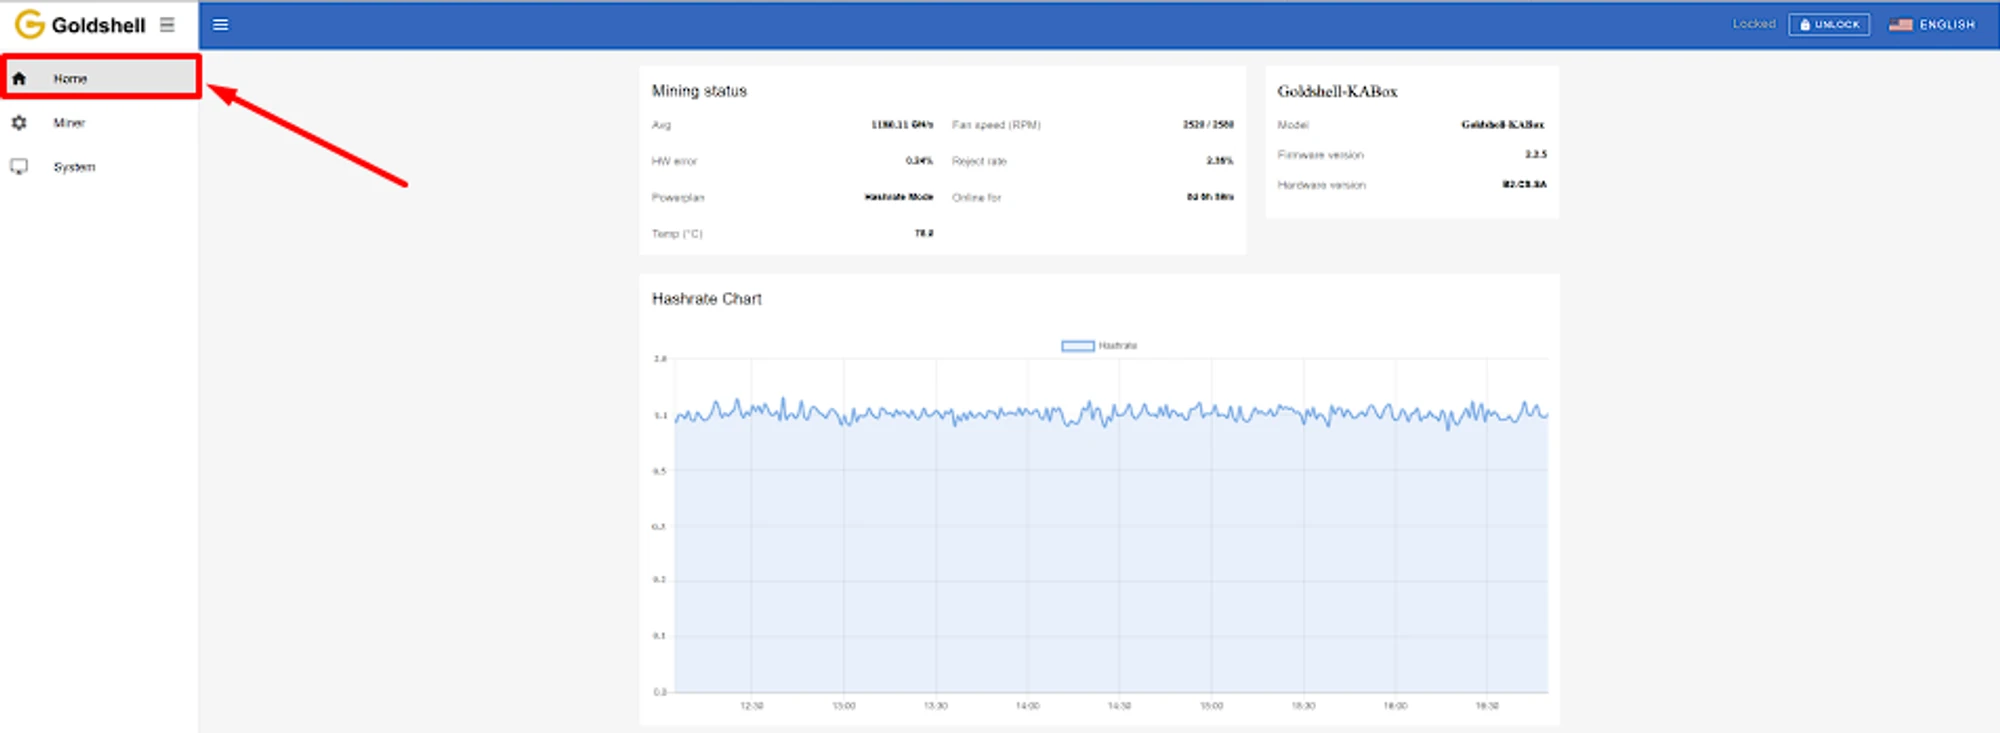The width and height of the screenshot is (2000, 733).
Task: Open the System menu item
Action: click(x=74, y=167)
